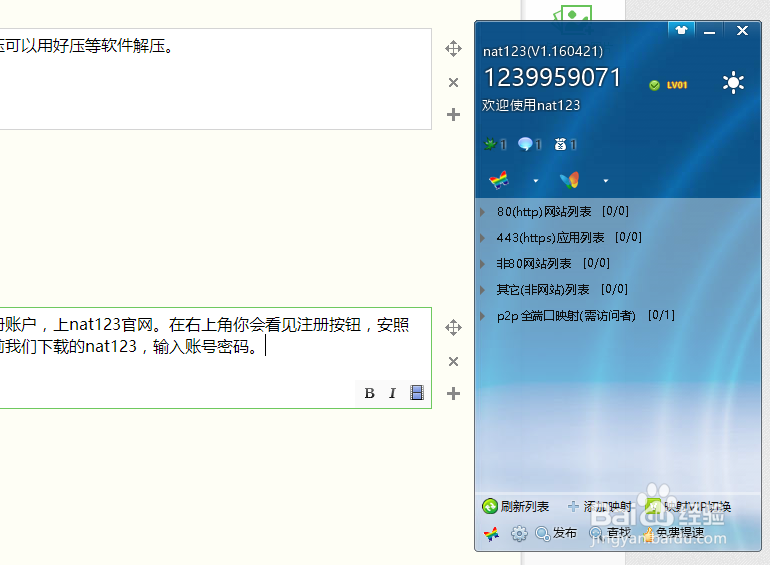Click the rainbow butterfly icon in bottom toolbar
The width and height of the screenshot is (770, 565).
(x=491, y=534)
